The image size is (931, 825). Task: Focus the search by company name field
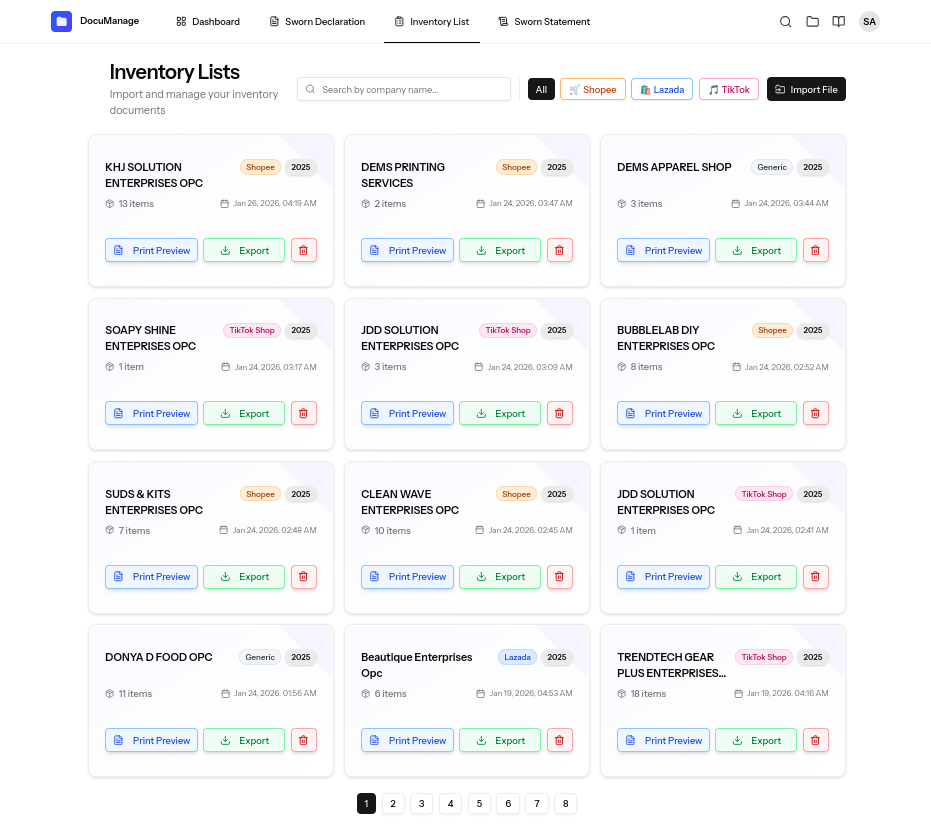(x=404, y=89)
